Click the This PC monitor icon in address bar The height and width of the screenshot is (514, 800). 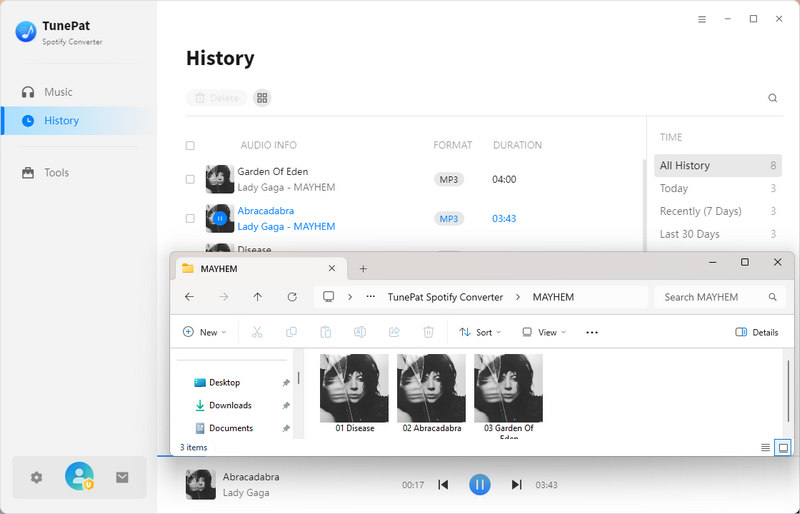tap(329, 297)
